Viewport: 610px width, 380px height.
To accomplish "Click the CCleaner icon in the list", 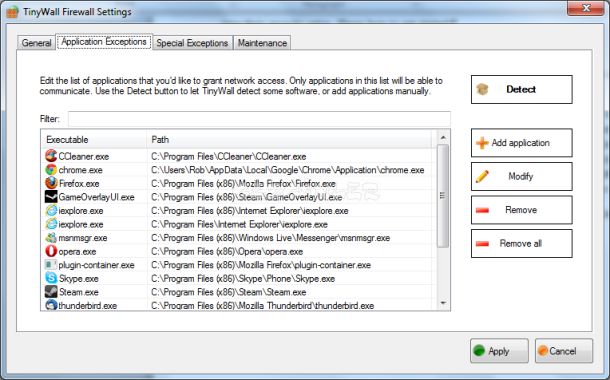I will [51, 156].
